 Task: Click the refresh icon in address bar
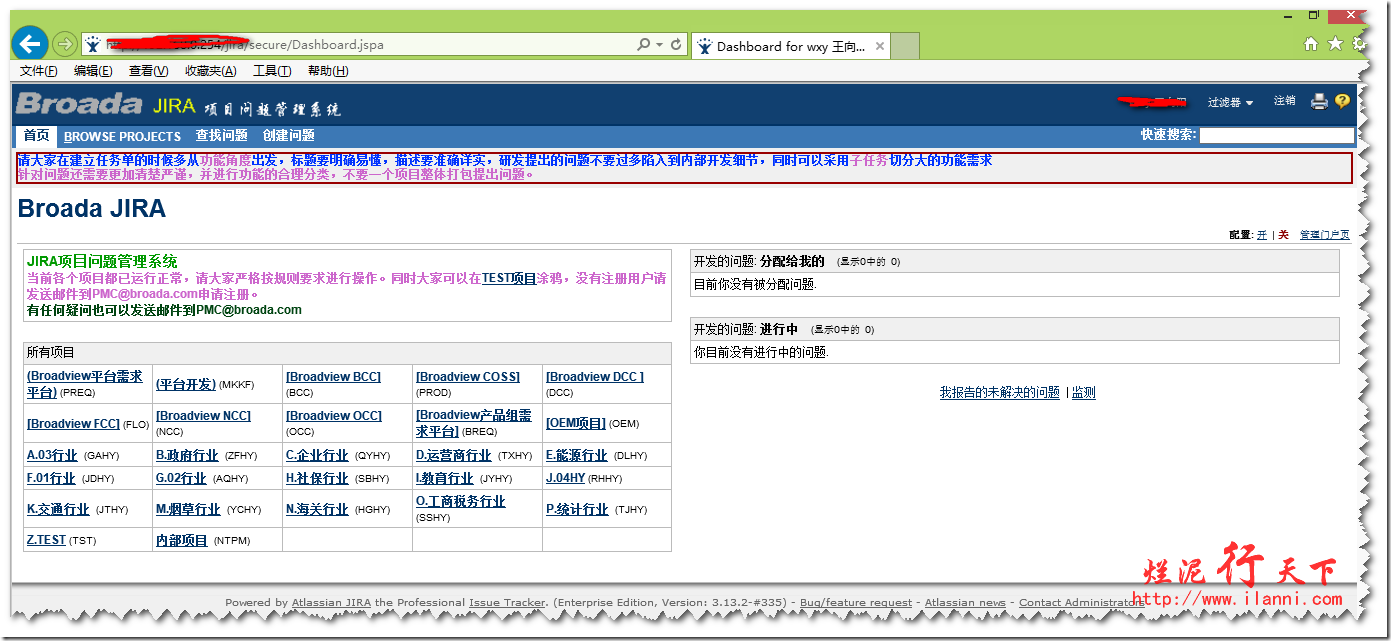tap(676, 45)
